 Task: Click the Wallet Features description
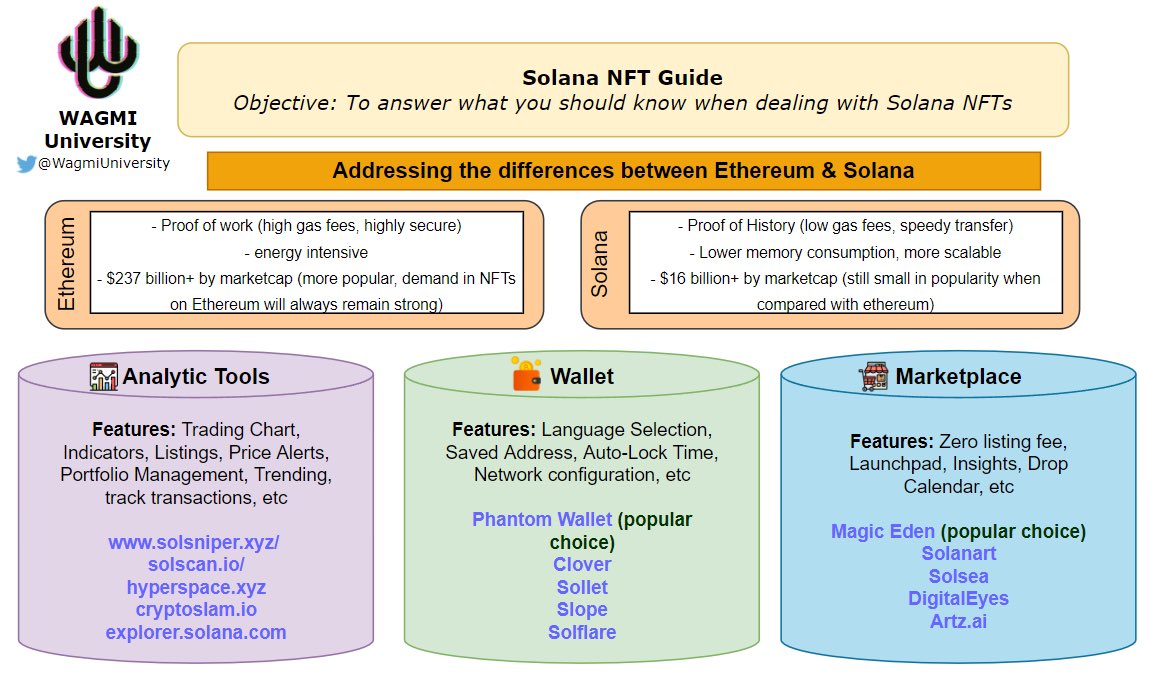582,452
